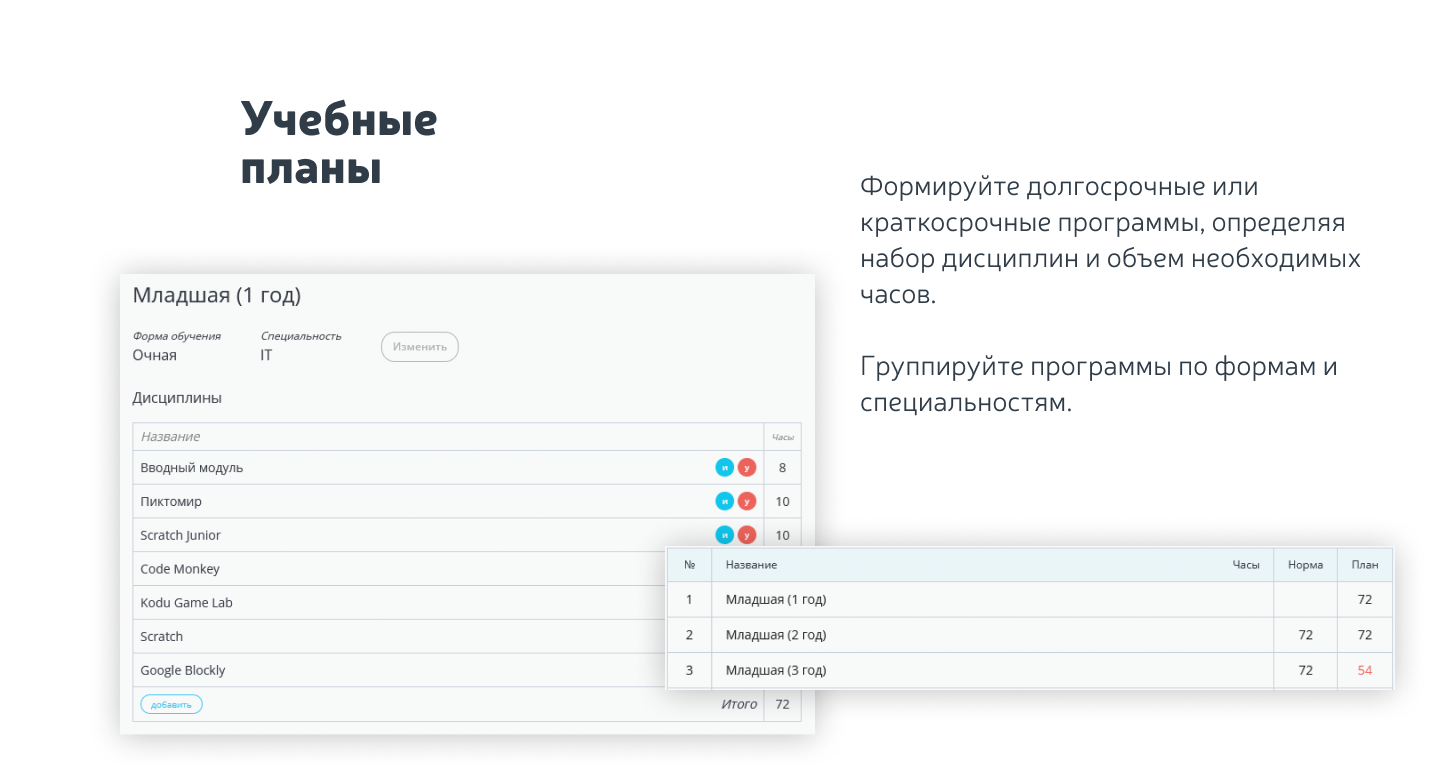Click the Форма обучения label
The width and height of the screenshot is (1440, 780).
point(177,336)
